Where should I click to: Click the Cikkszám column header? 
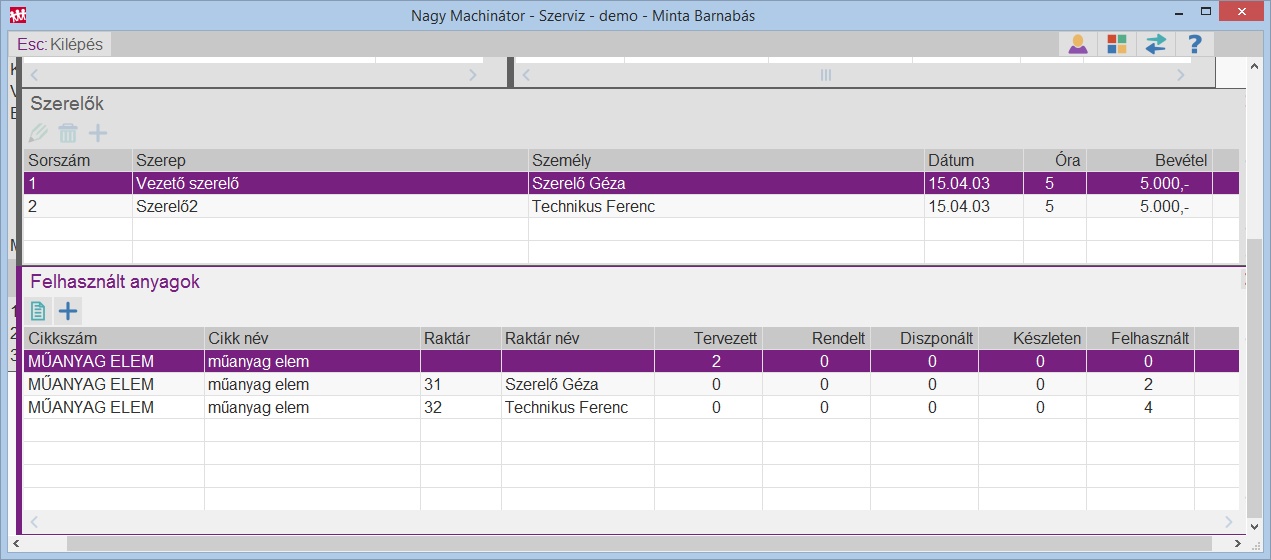click(114, 338)
